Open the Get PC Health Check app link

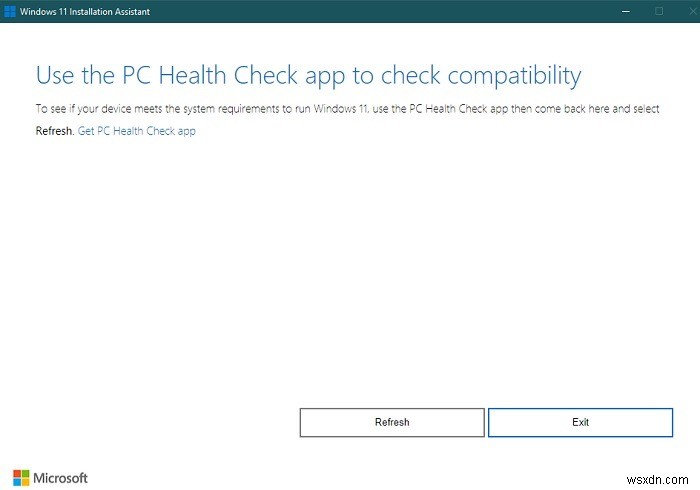point(137,131)
